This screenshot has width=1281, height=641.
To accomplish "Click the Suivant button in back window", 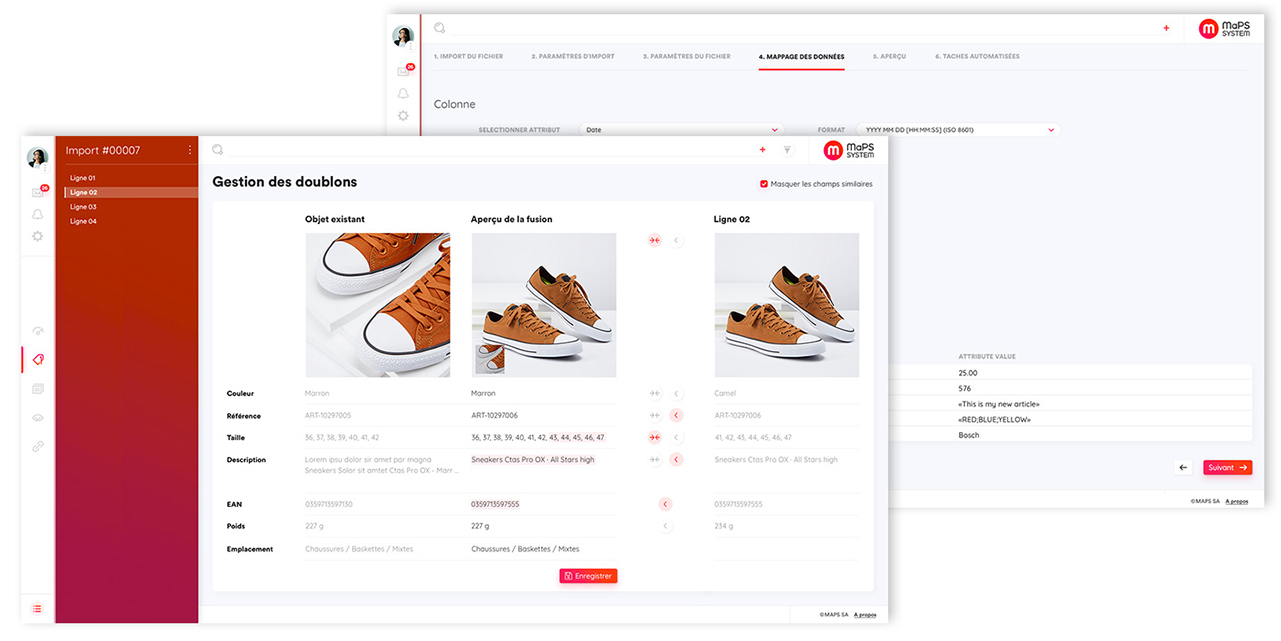I will [1227, 467].
